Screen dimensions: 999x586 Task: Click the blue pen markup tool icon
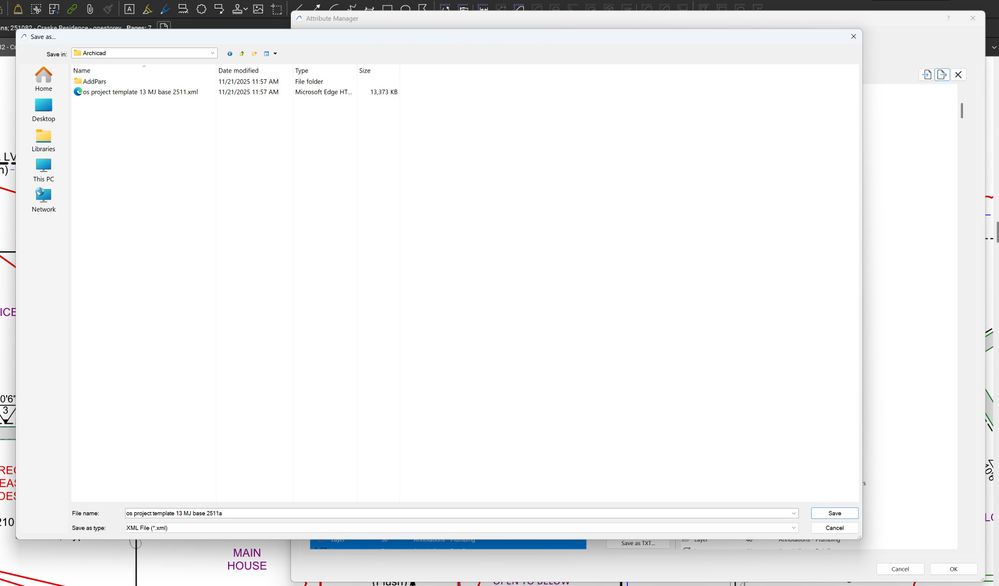point(165,9)
